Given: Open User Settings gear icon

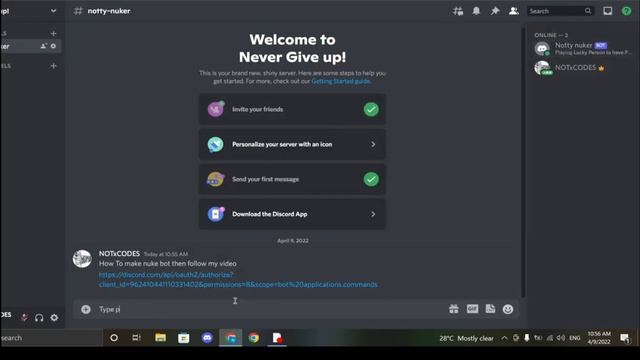Looking at the screenshot, I should [x=54, y=318].
